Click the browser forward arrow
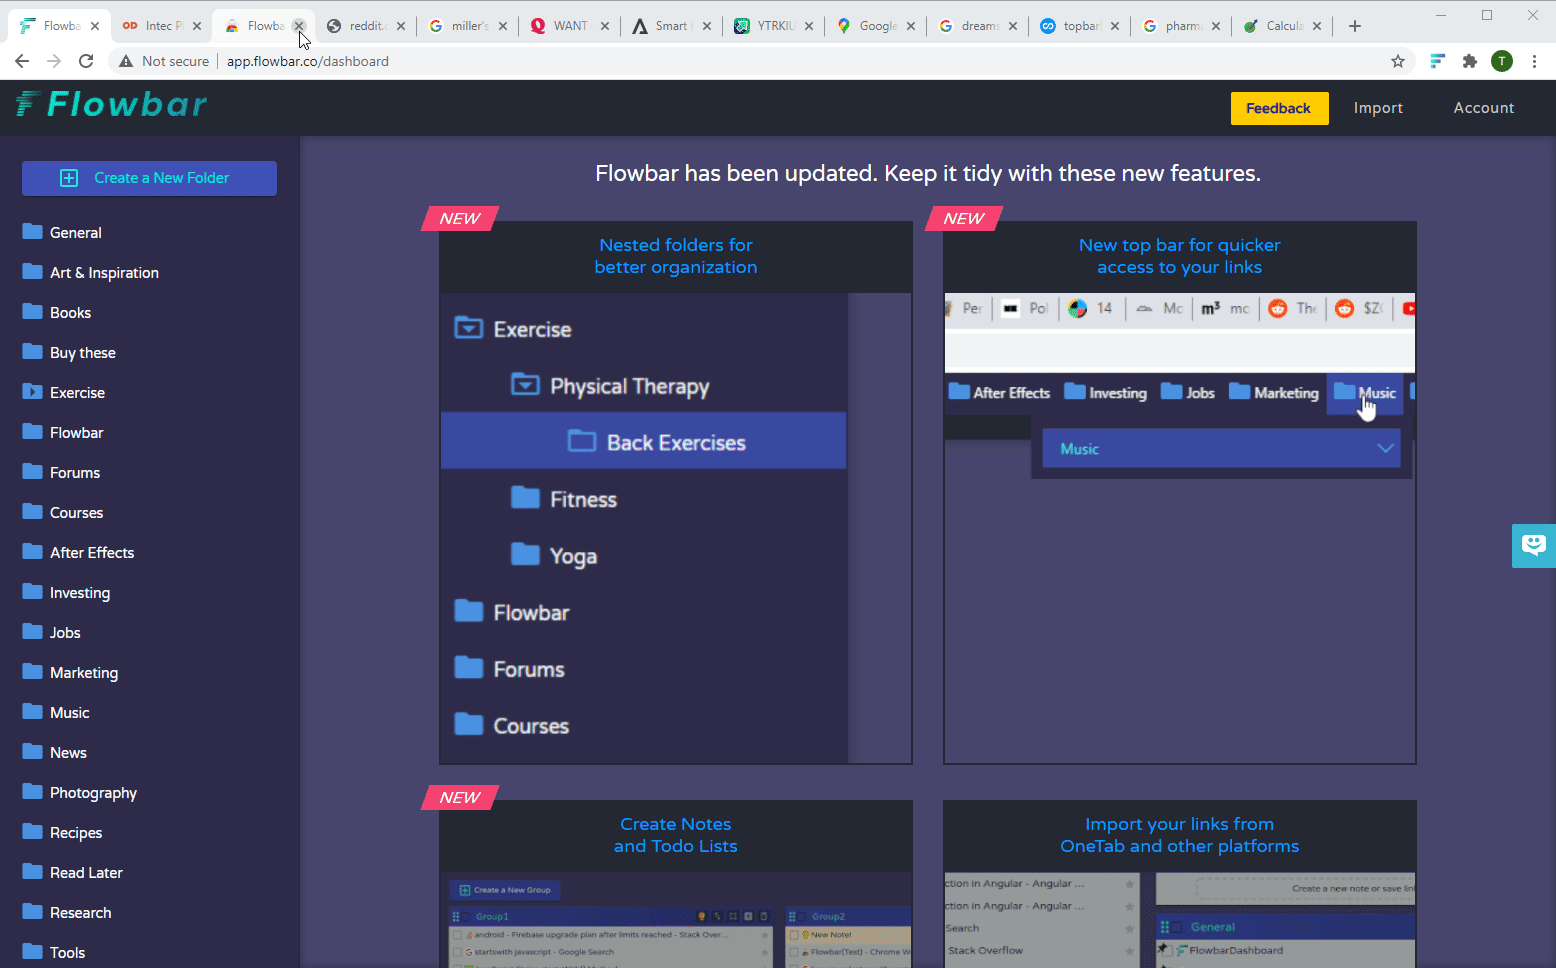The height and width of the screenshot is (968, 1556). click(54, 61)
